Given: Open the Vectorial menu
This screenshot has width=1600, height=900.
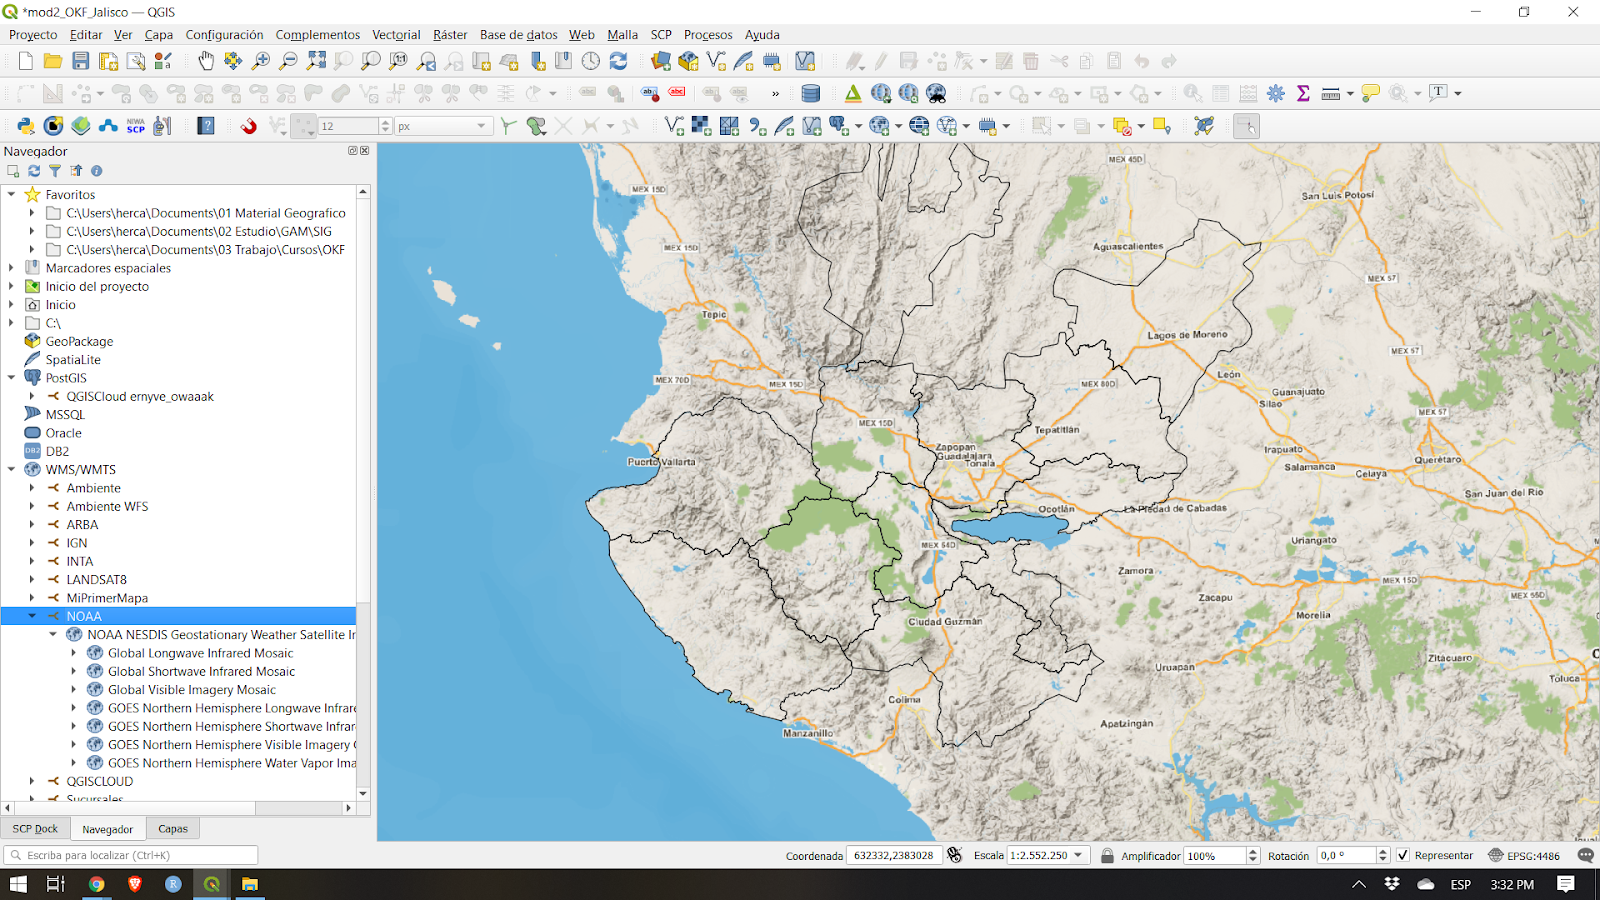Looking at the screenshot, I should [396, 34].
